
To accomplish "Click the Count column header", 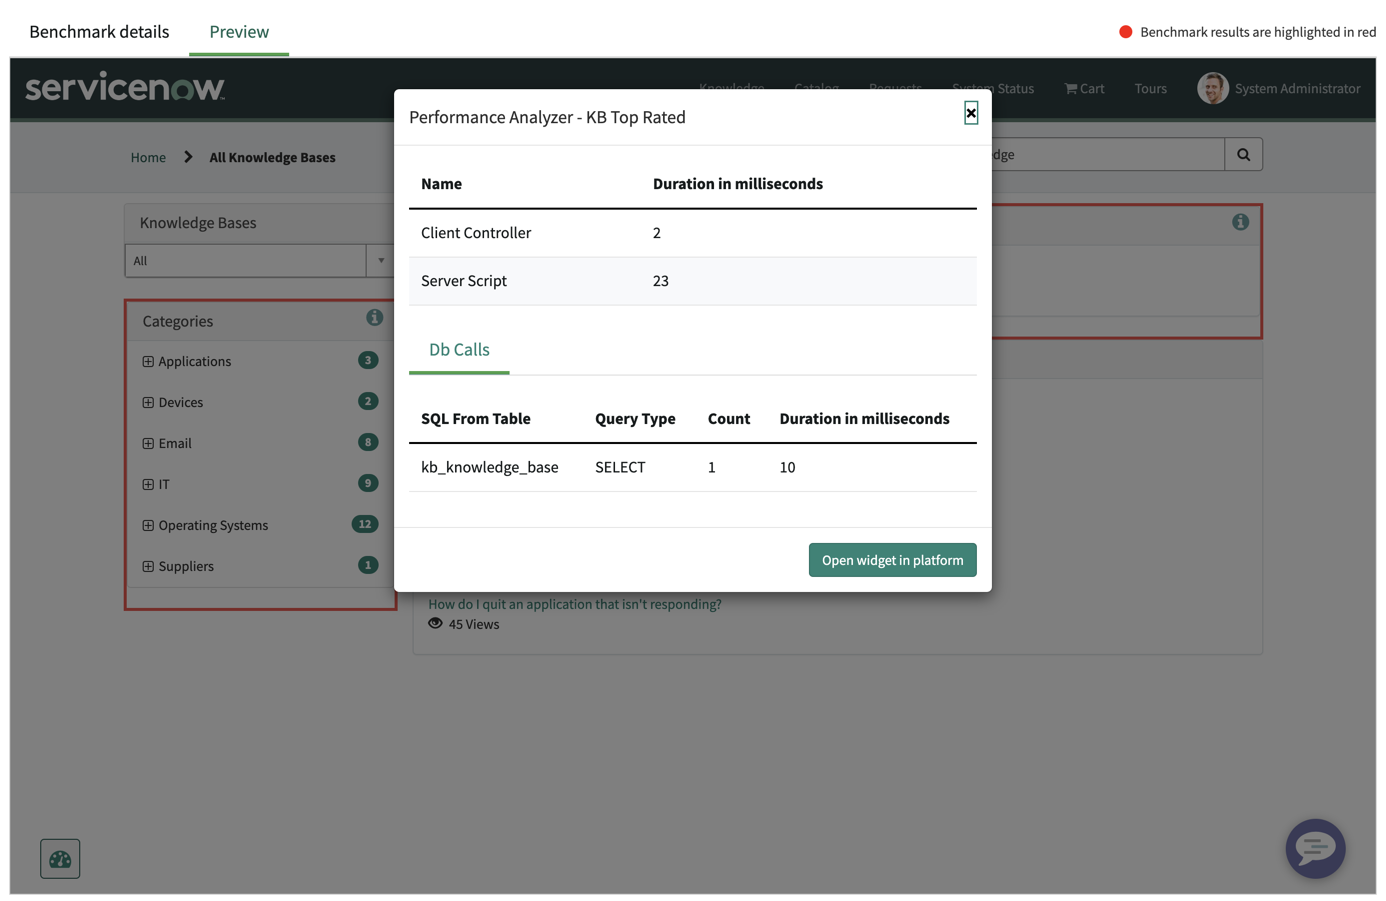I will 729,419.
